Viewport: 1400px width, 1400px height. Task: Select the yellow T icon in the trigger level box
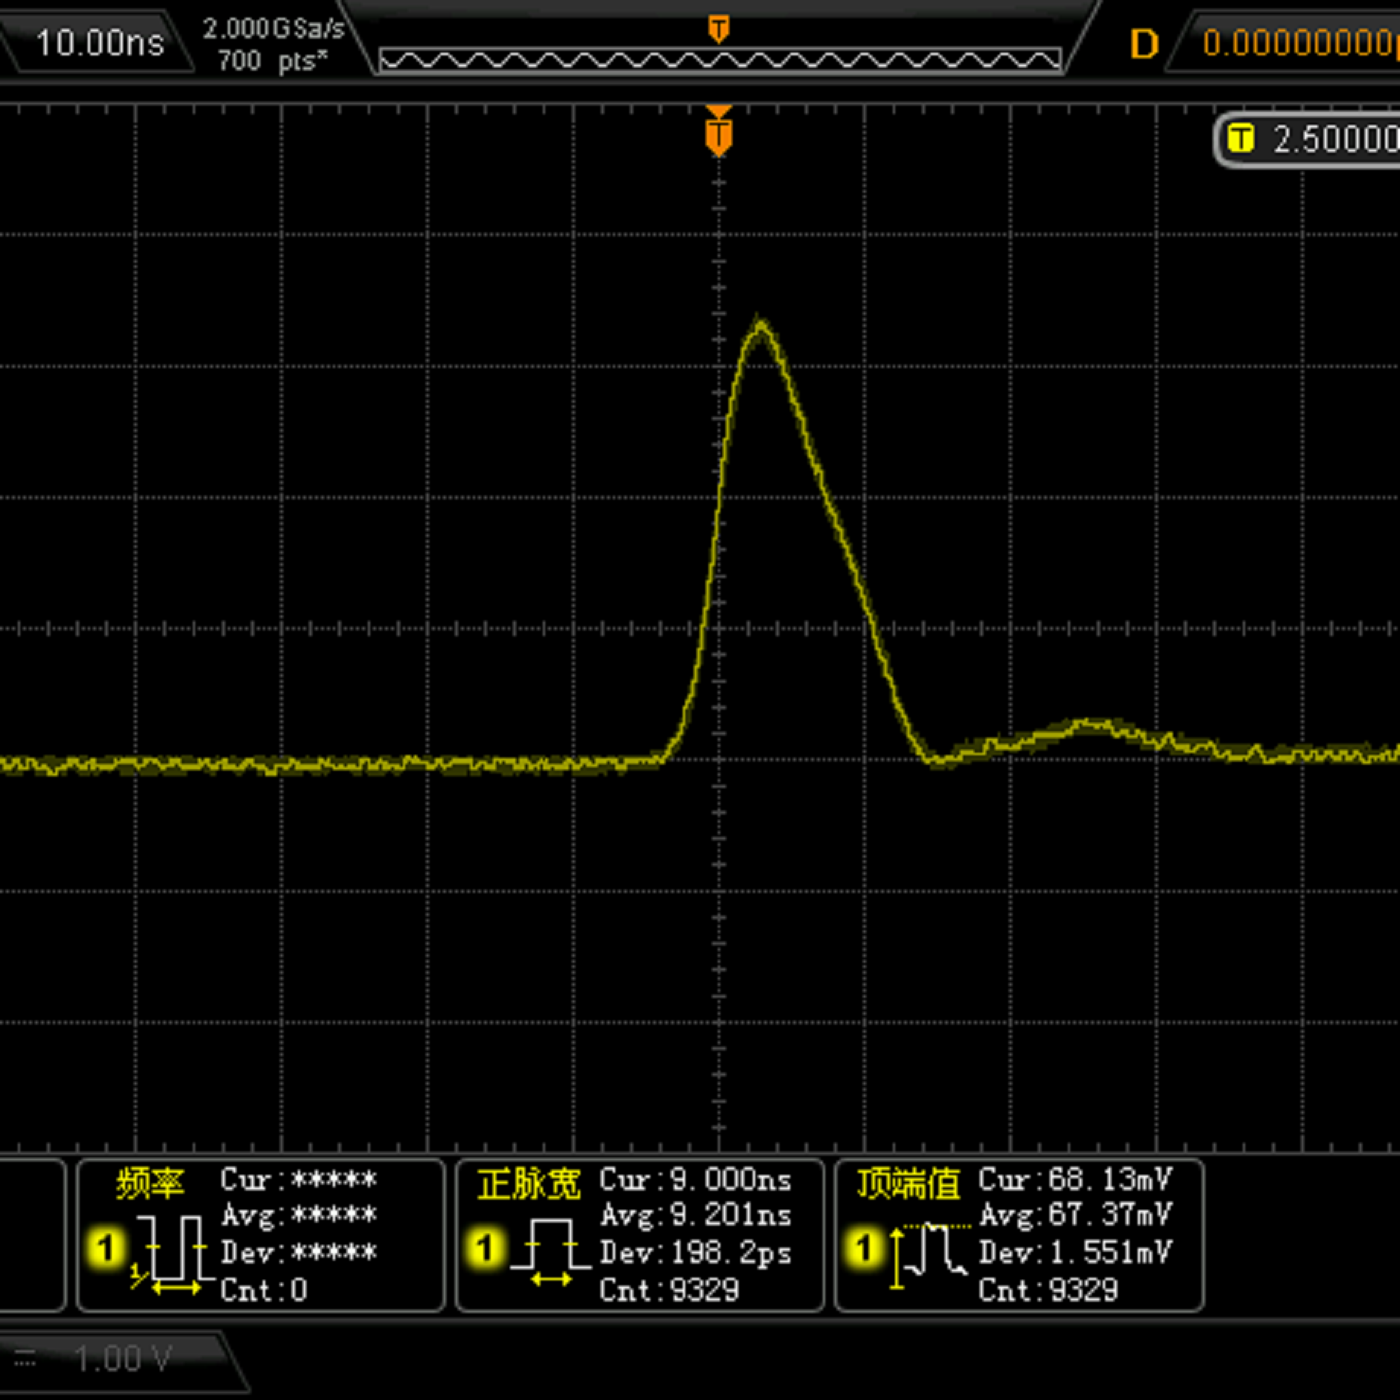[1240, 138]
